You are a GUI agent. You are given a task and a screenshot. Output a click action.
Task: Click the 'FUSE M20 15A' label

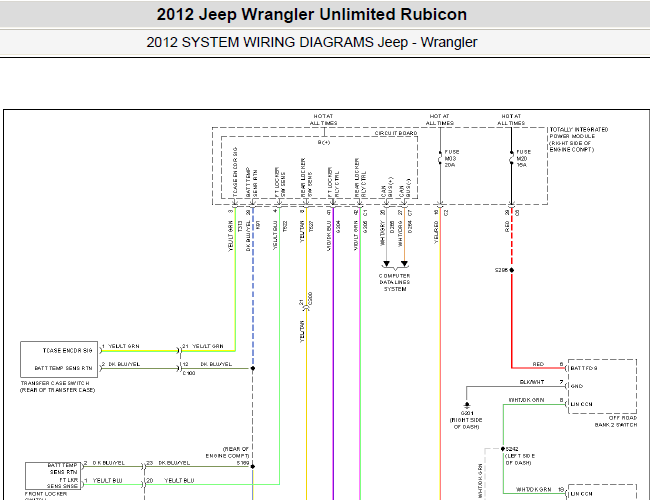click(524, 158)
